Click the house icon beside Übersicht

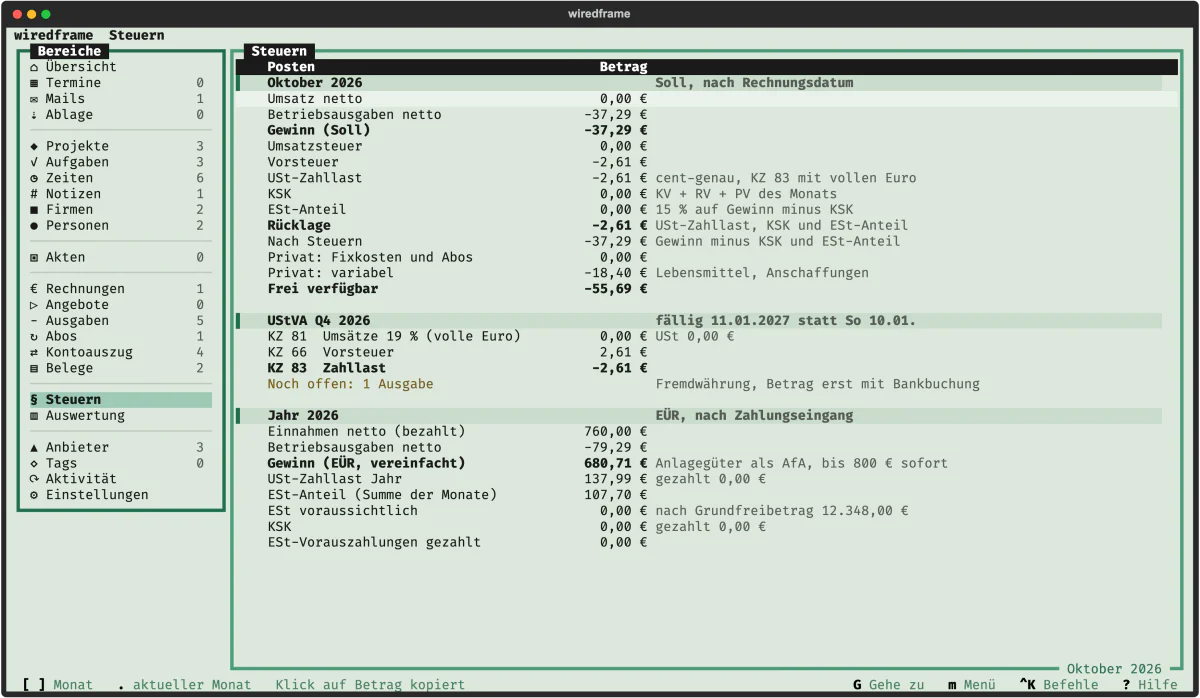point(34,67)
